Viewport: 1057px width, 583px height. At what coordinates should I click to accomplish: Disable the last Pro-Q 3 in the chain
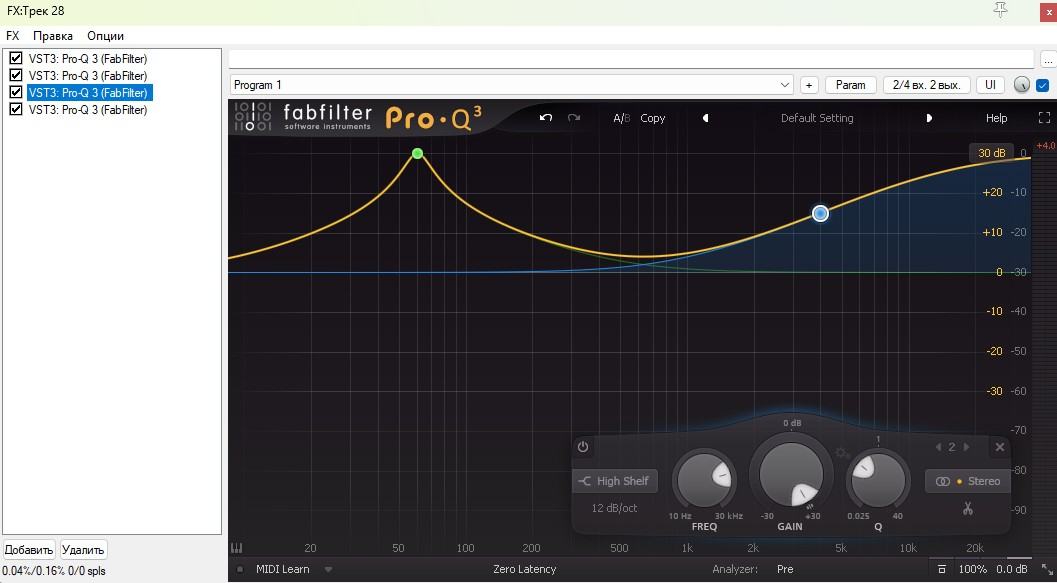(x=16, y=109)
